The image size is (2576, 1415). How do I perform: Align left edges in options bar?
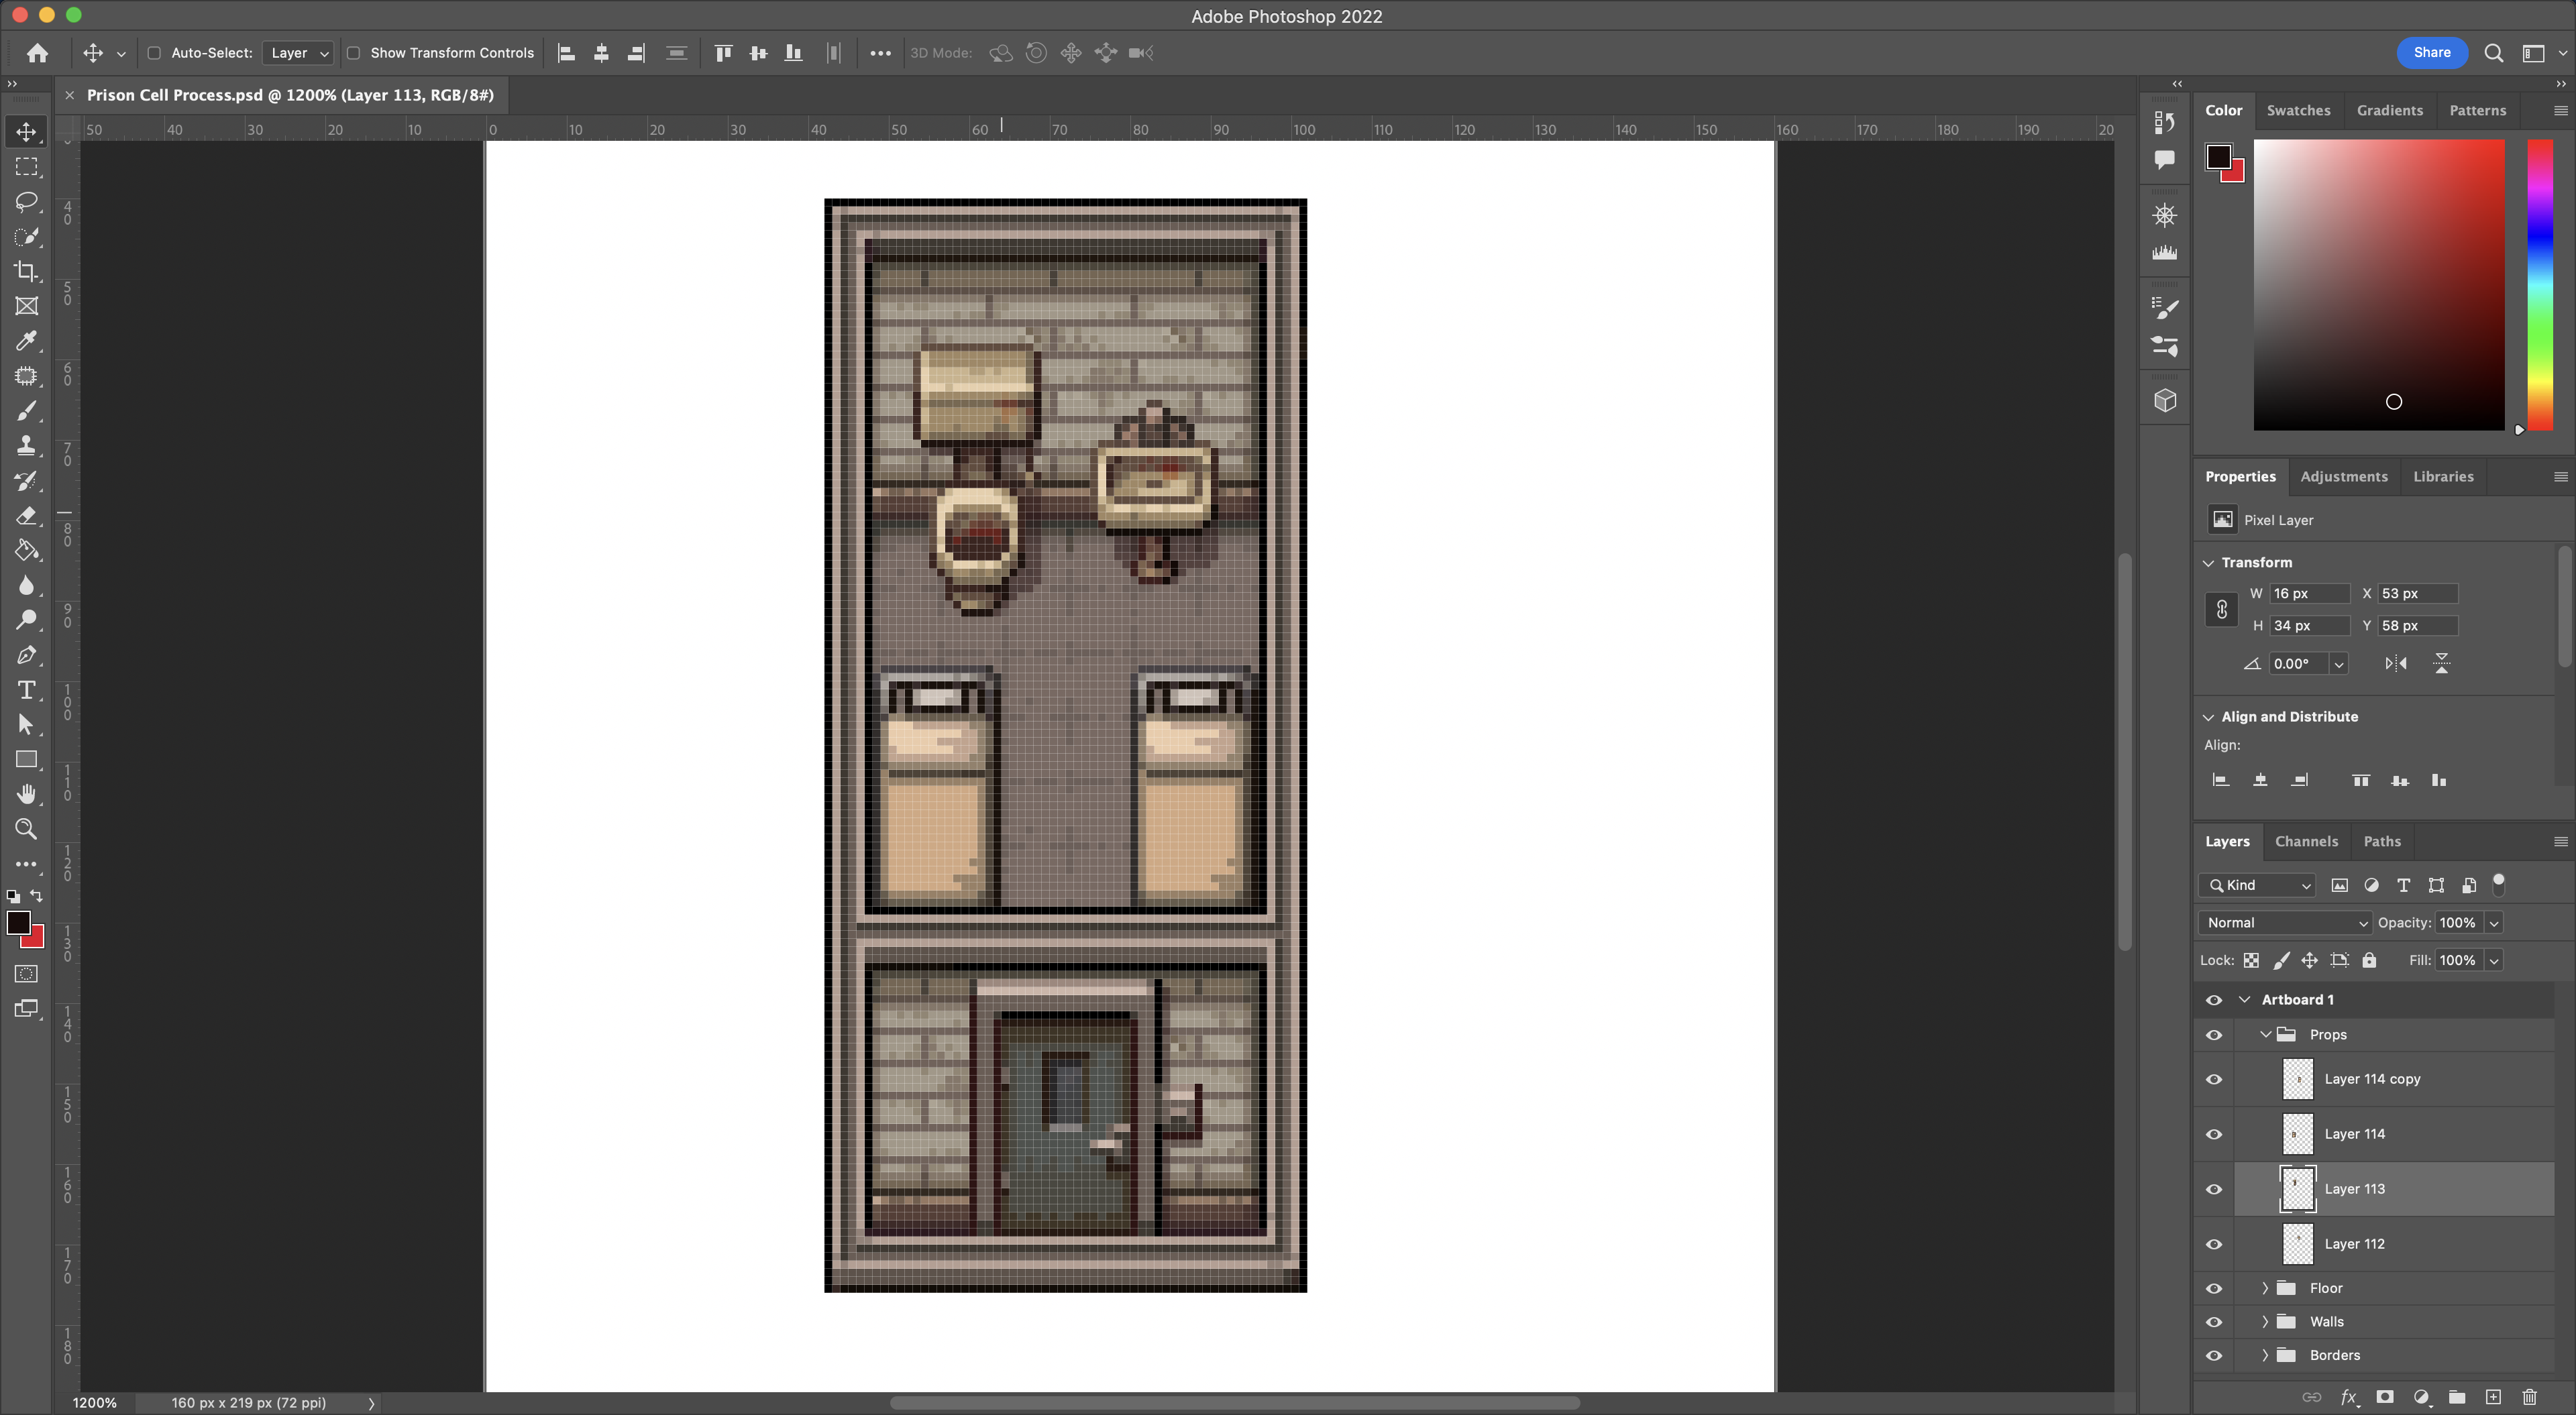click(566, 53)
